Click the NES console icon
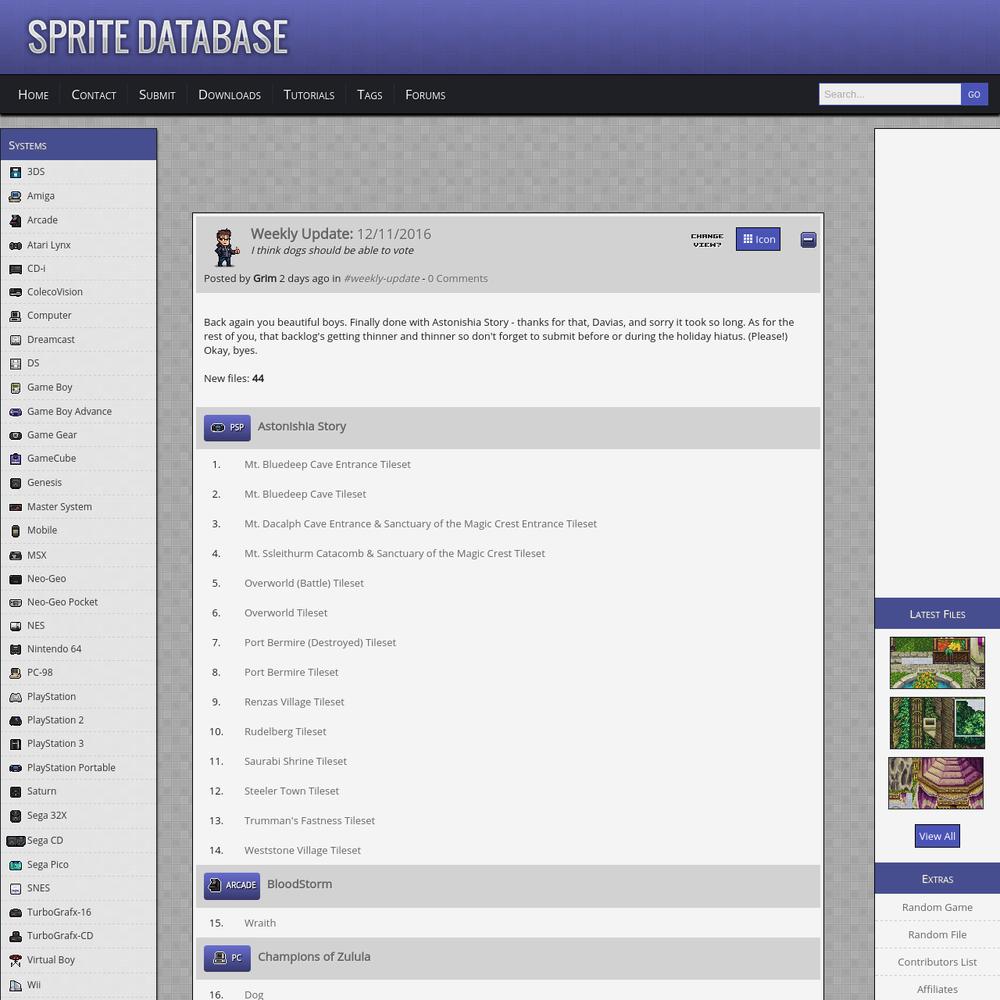The height and width of the screenshot is (1000, 1000). pos(15,626)
